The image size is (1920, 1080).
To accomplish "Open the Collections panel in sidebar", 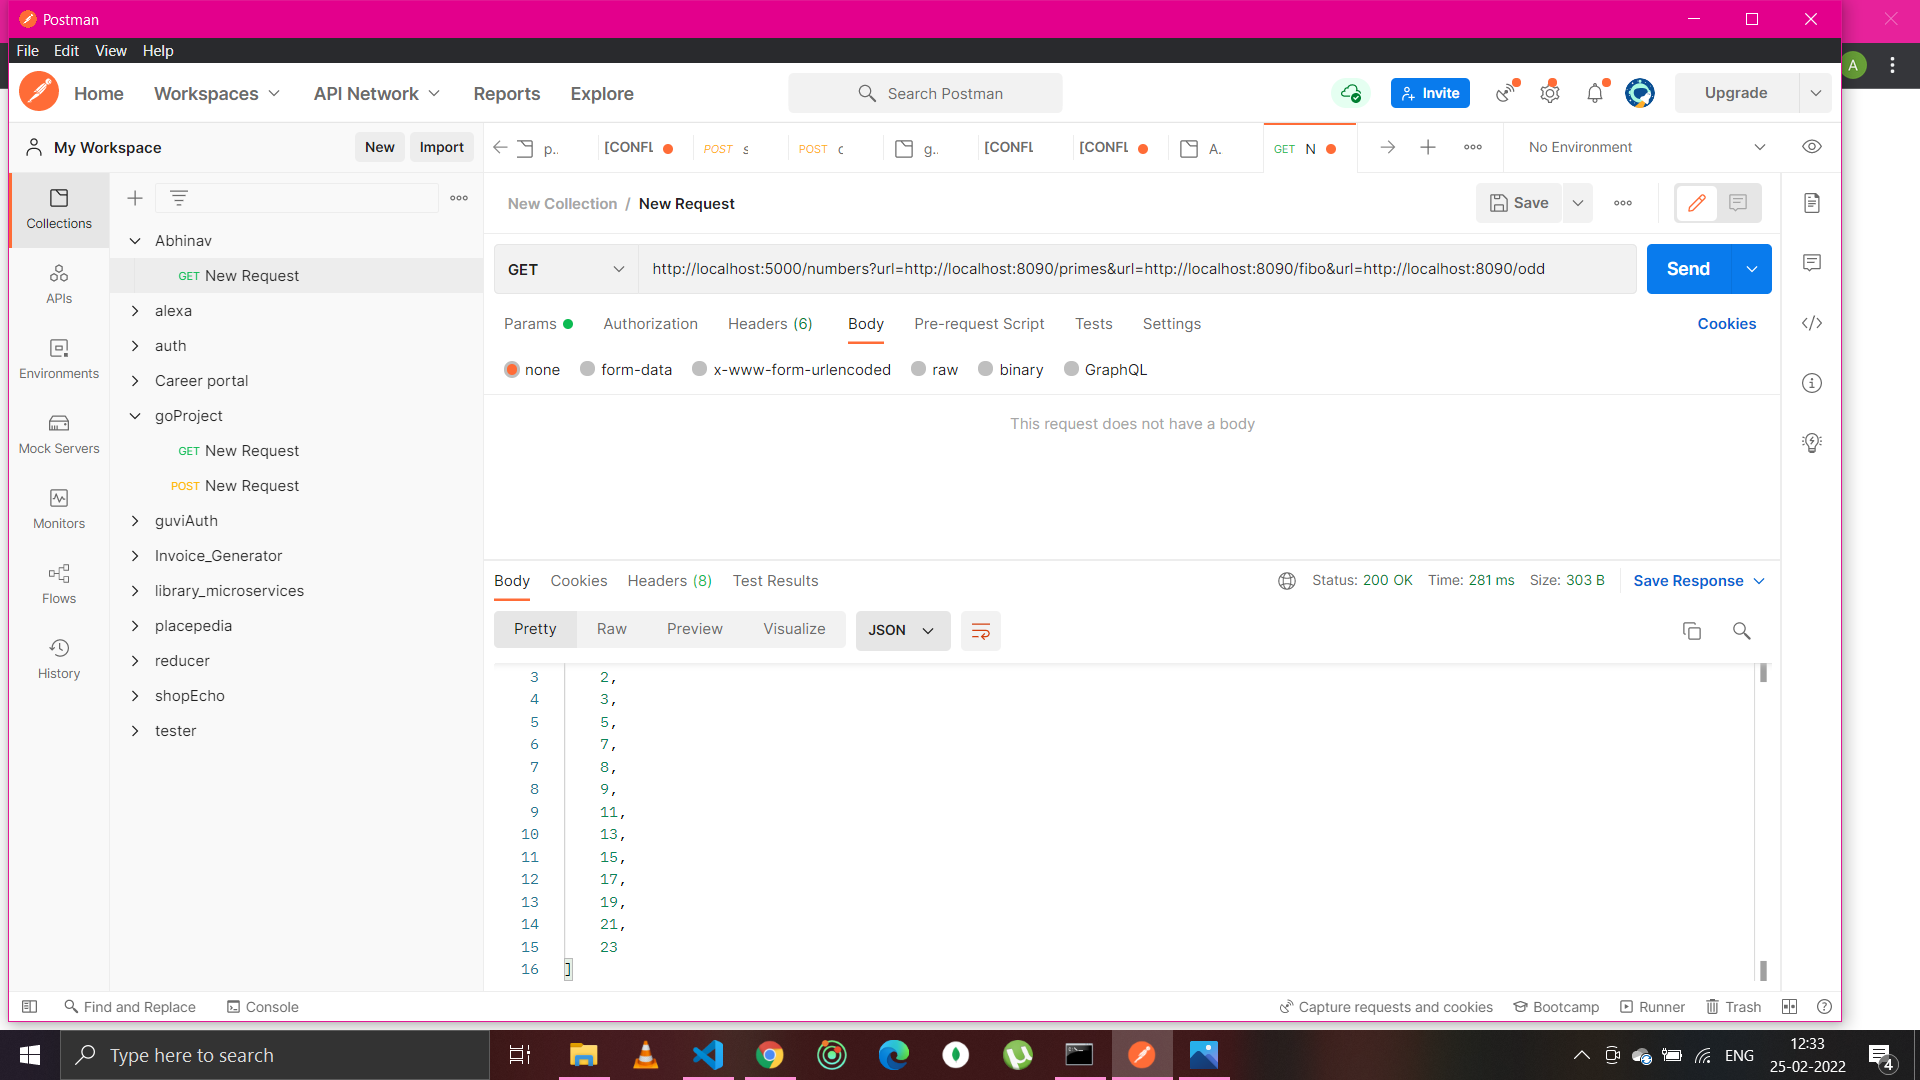I will [x=58, y=210].
